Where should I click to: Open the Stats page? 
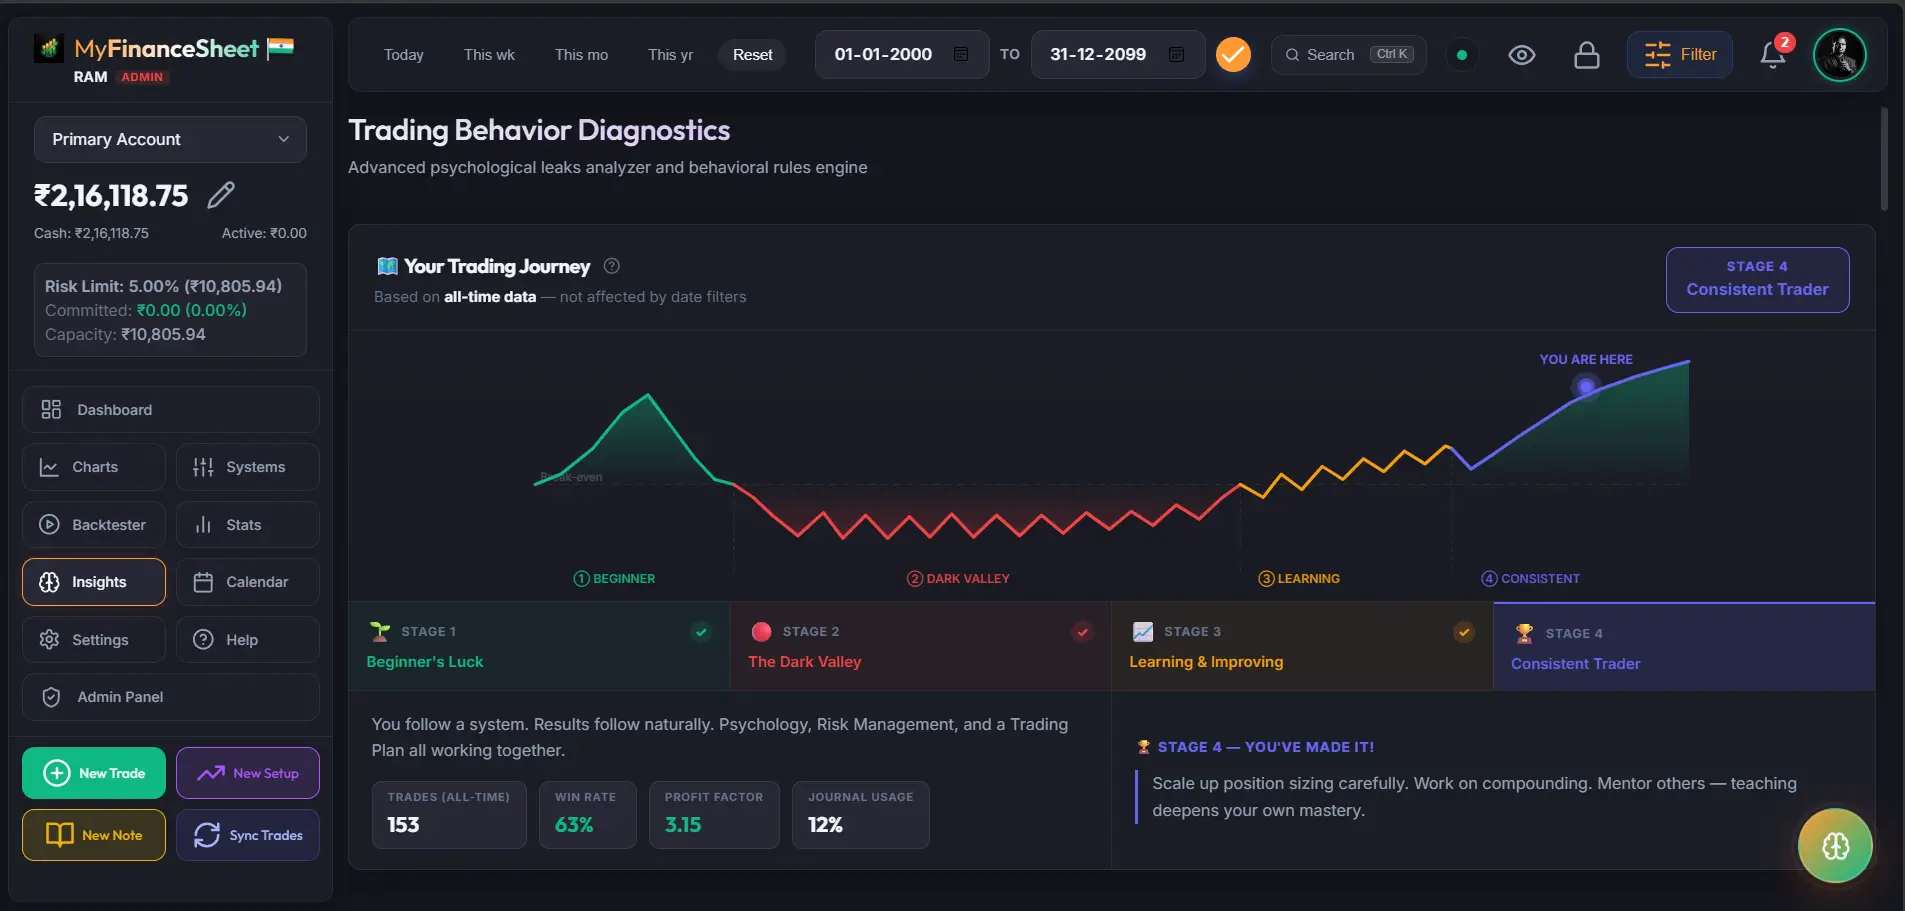click(248, 525)
